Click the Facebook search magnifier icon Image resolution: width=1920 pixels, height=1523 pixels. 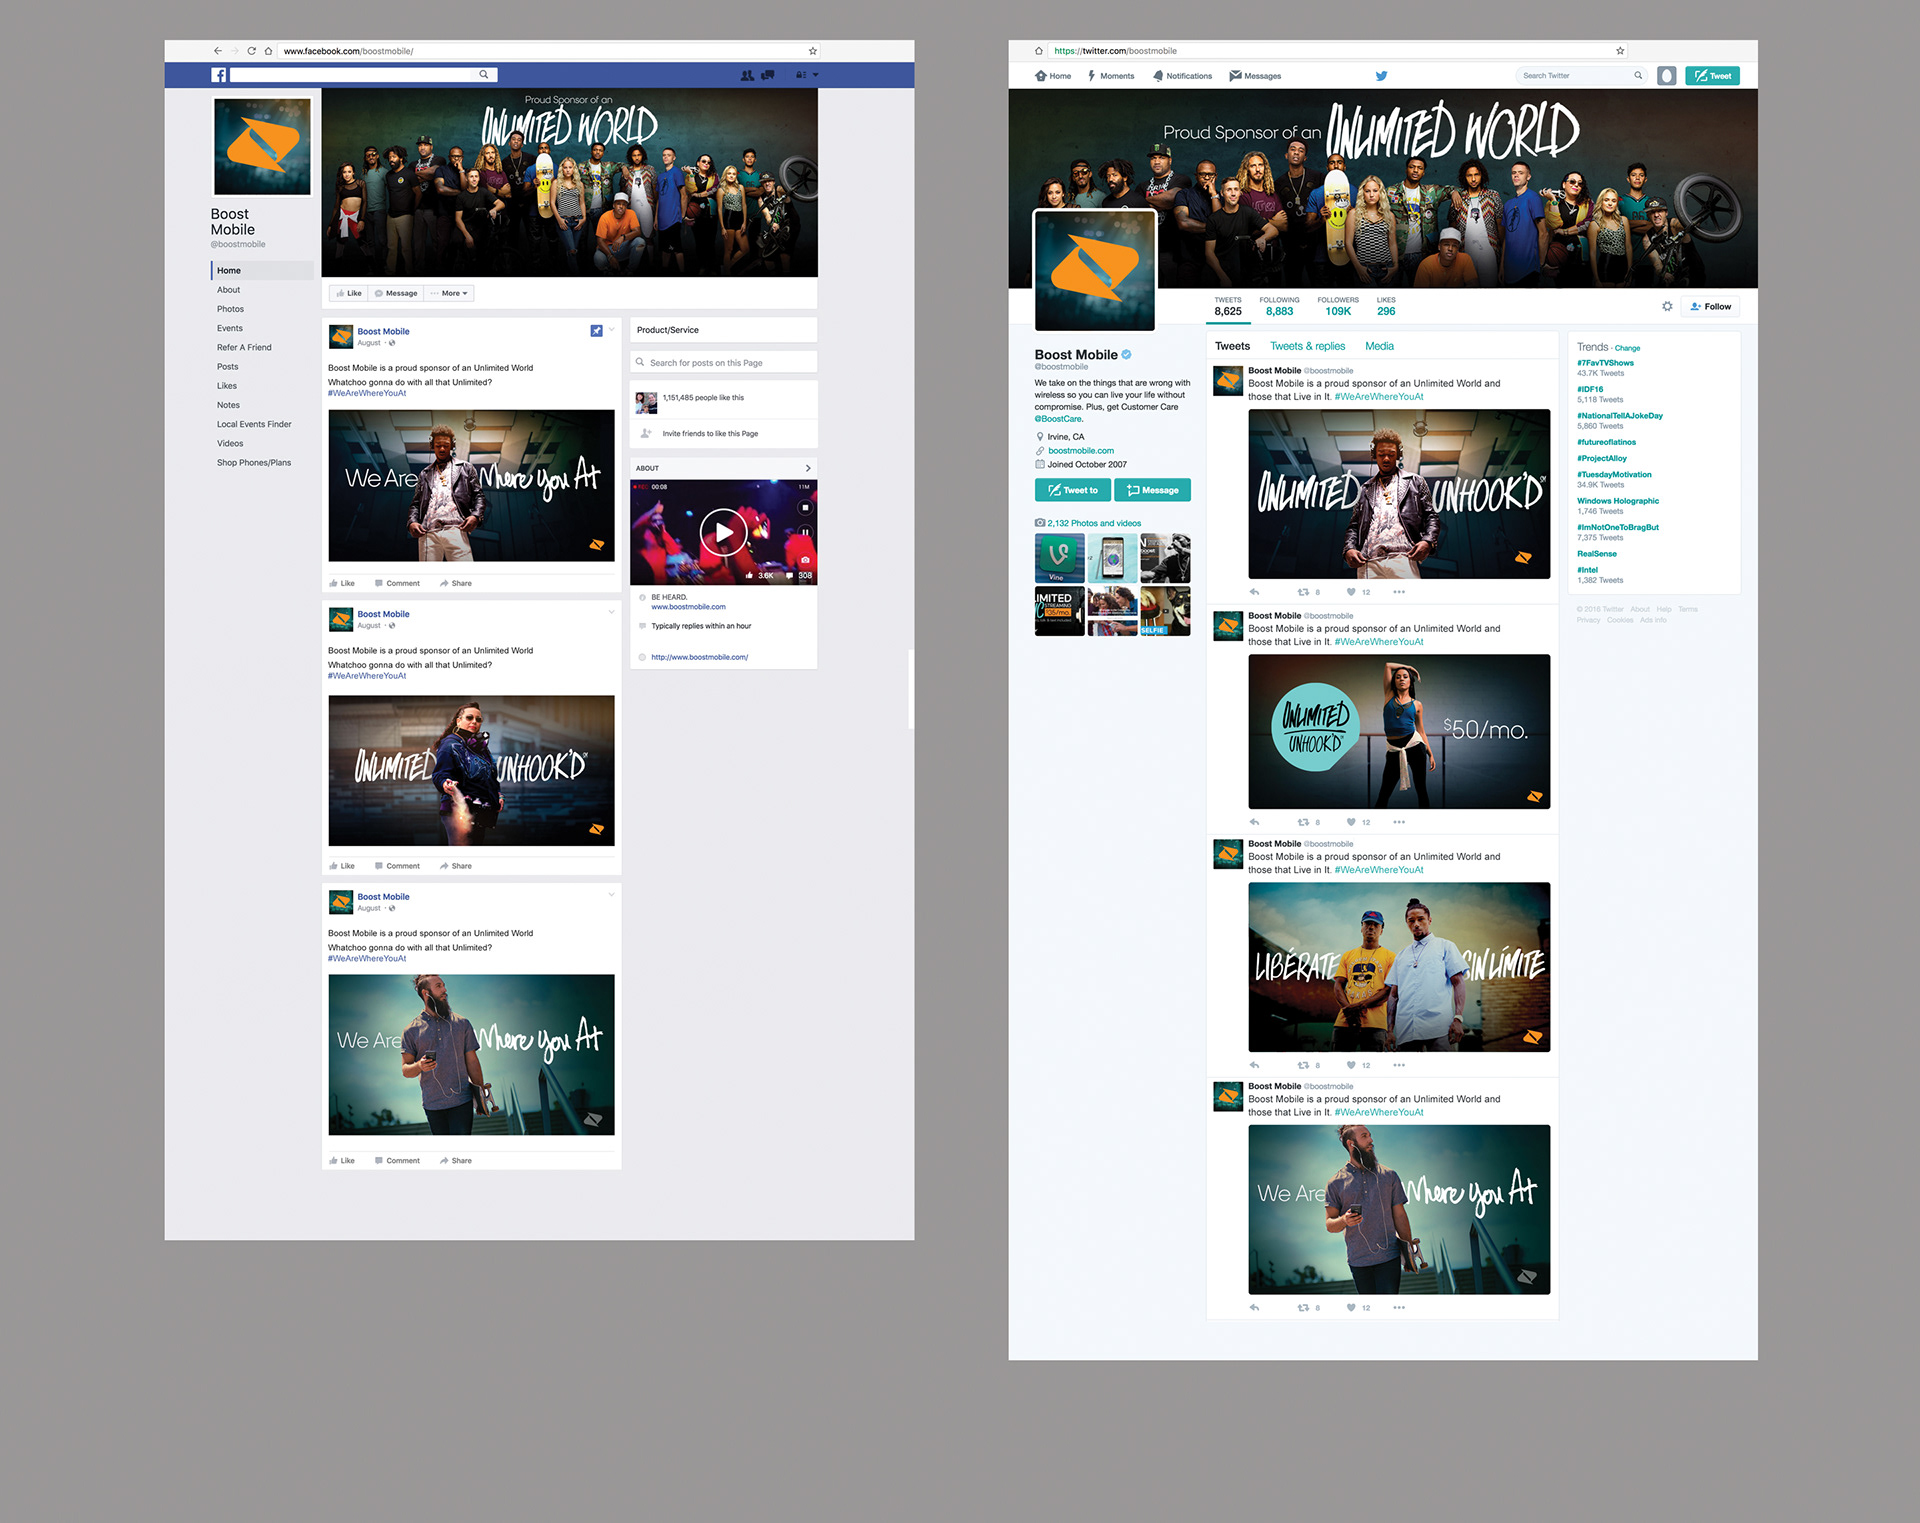pyautogui.click(x=484, y=74)
